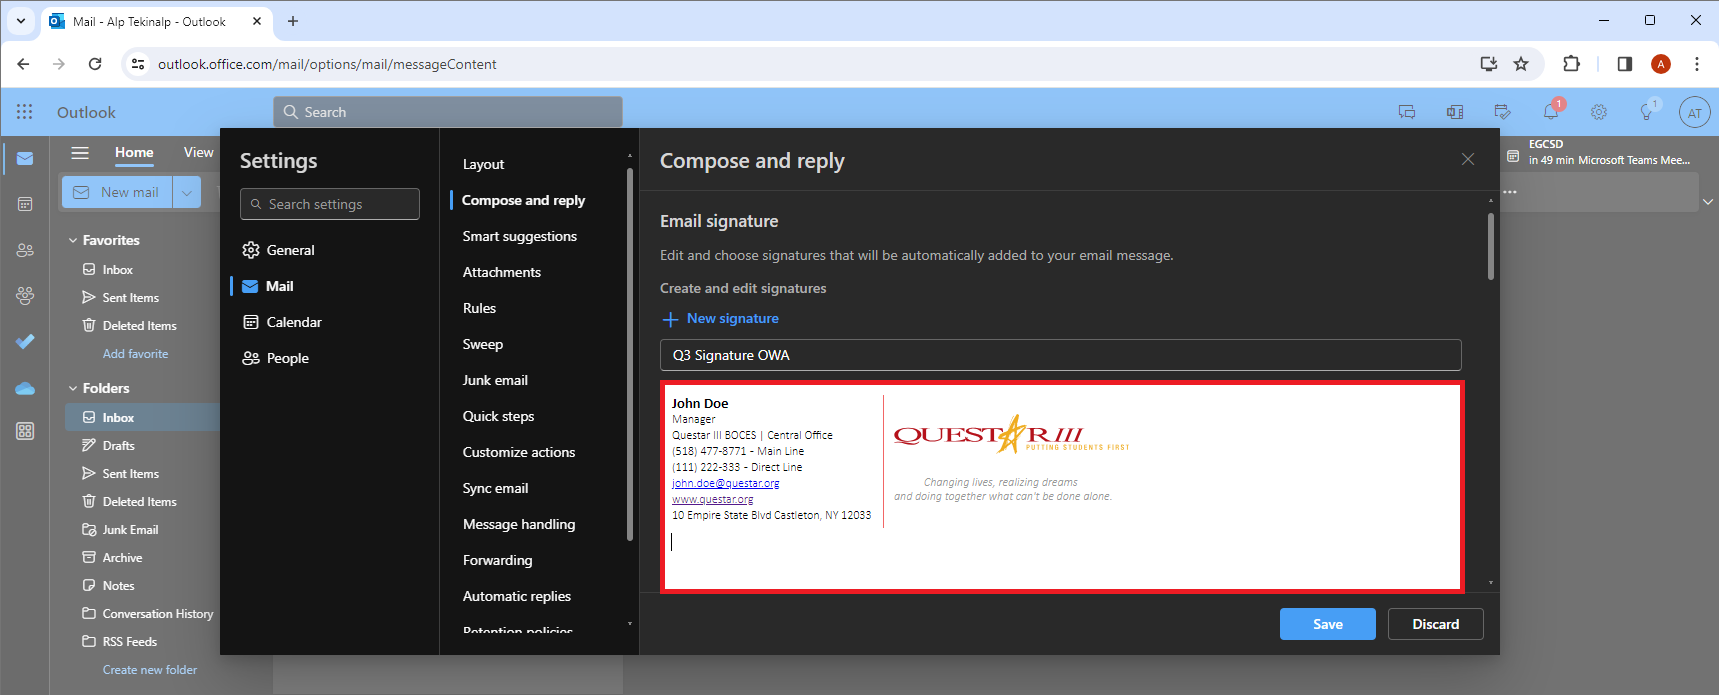Open Rules settings
The width and height of the screenshot is (1719, 695).
479,308
